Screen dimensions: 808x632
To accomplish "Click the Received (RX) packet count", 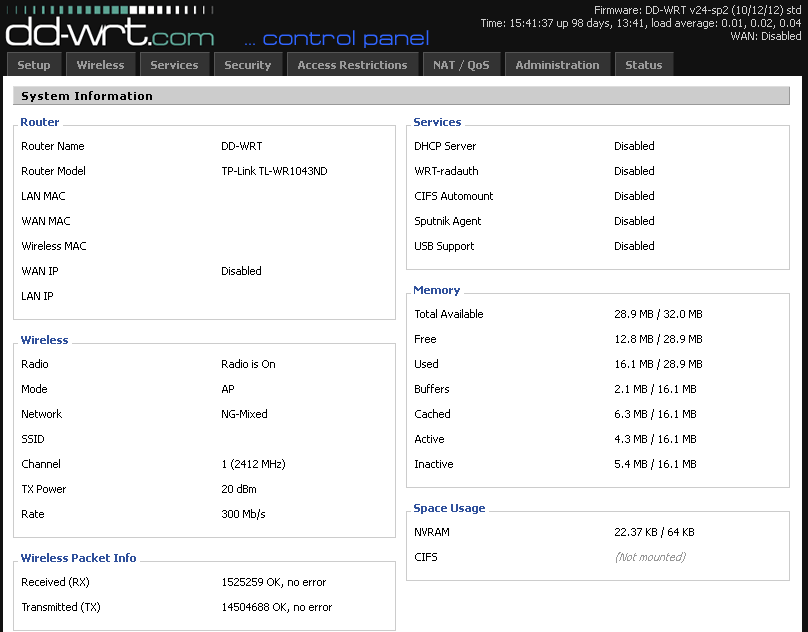I will click(x=274, y=583).
